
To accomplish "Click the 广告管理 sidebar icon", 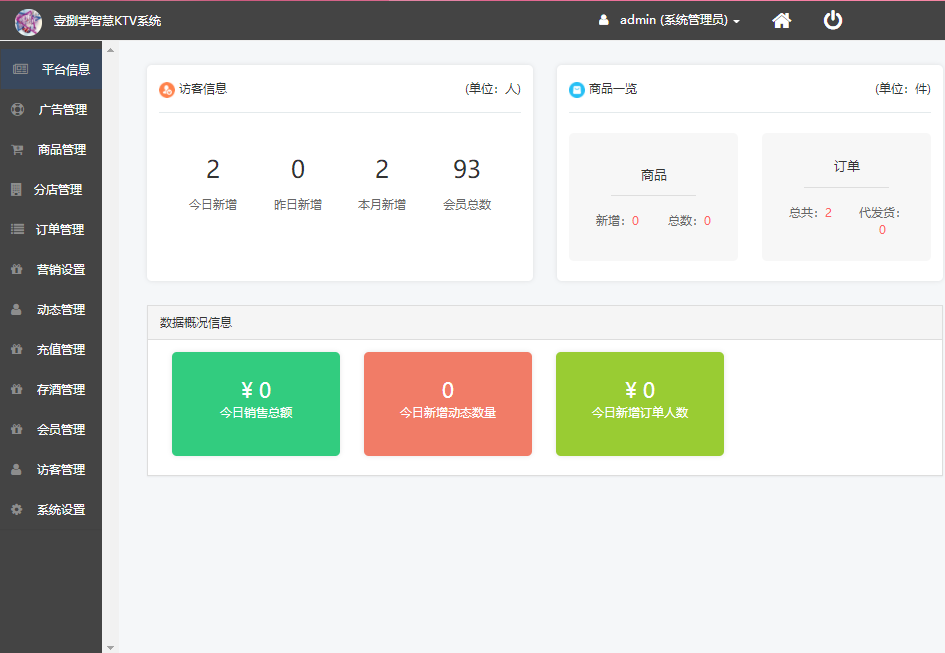I will click(x=17, y=109).
